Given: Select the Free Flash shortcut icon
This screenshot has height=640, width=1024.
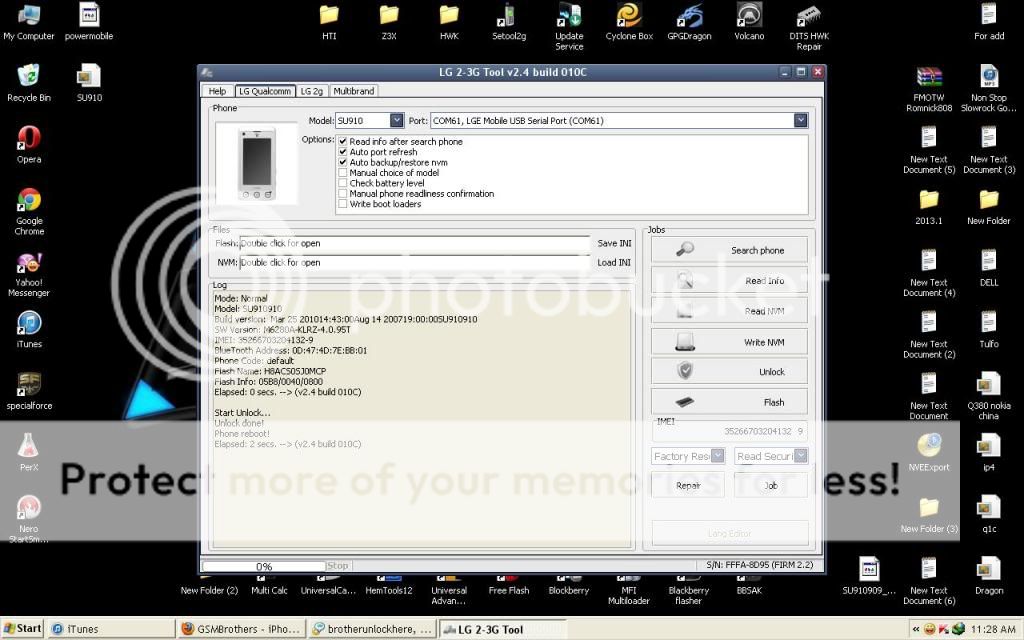Looking at the screenshot, I should tap(509, 584).
